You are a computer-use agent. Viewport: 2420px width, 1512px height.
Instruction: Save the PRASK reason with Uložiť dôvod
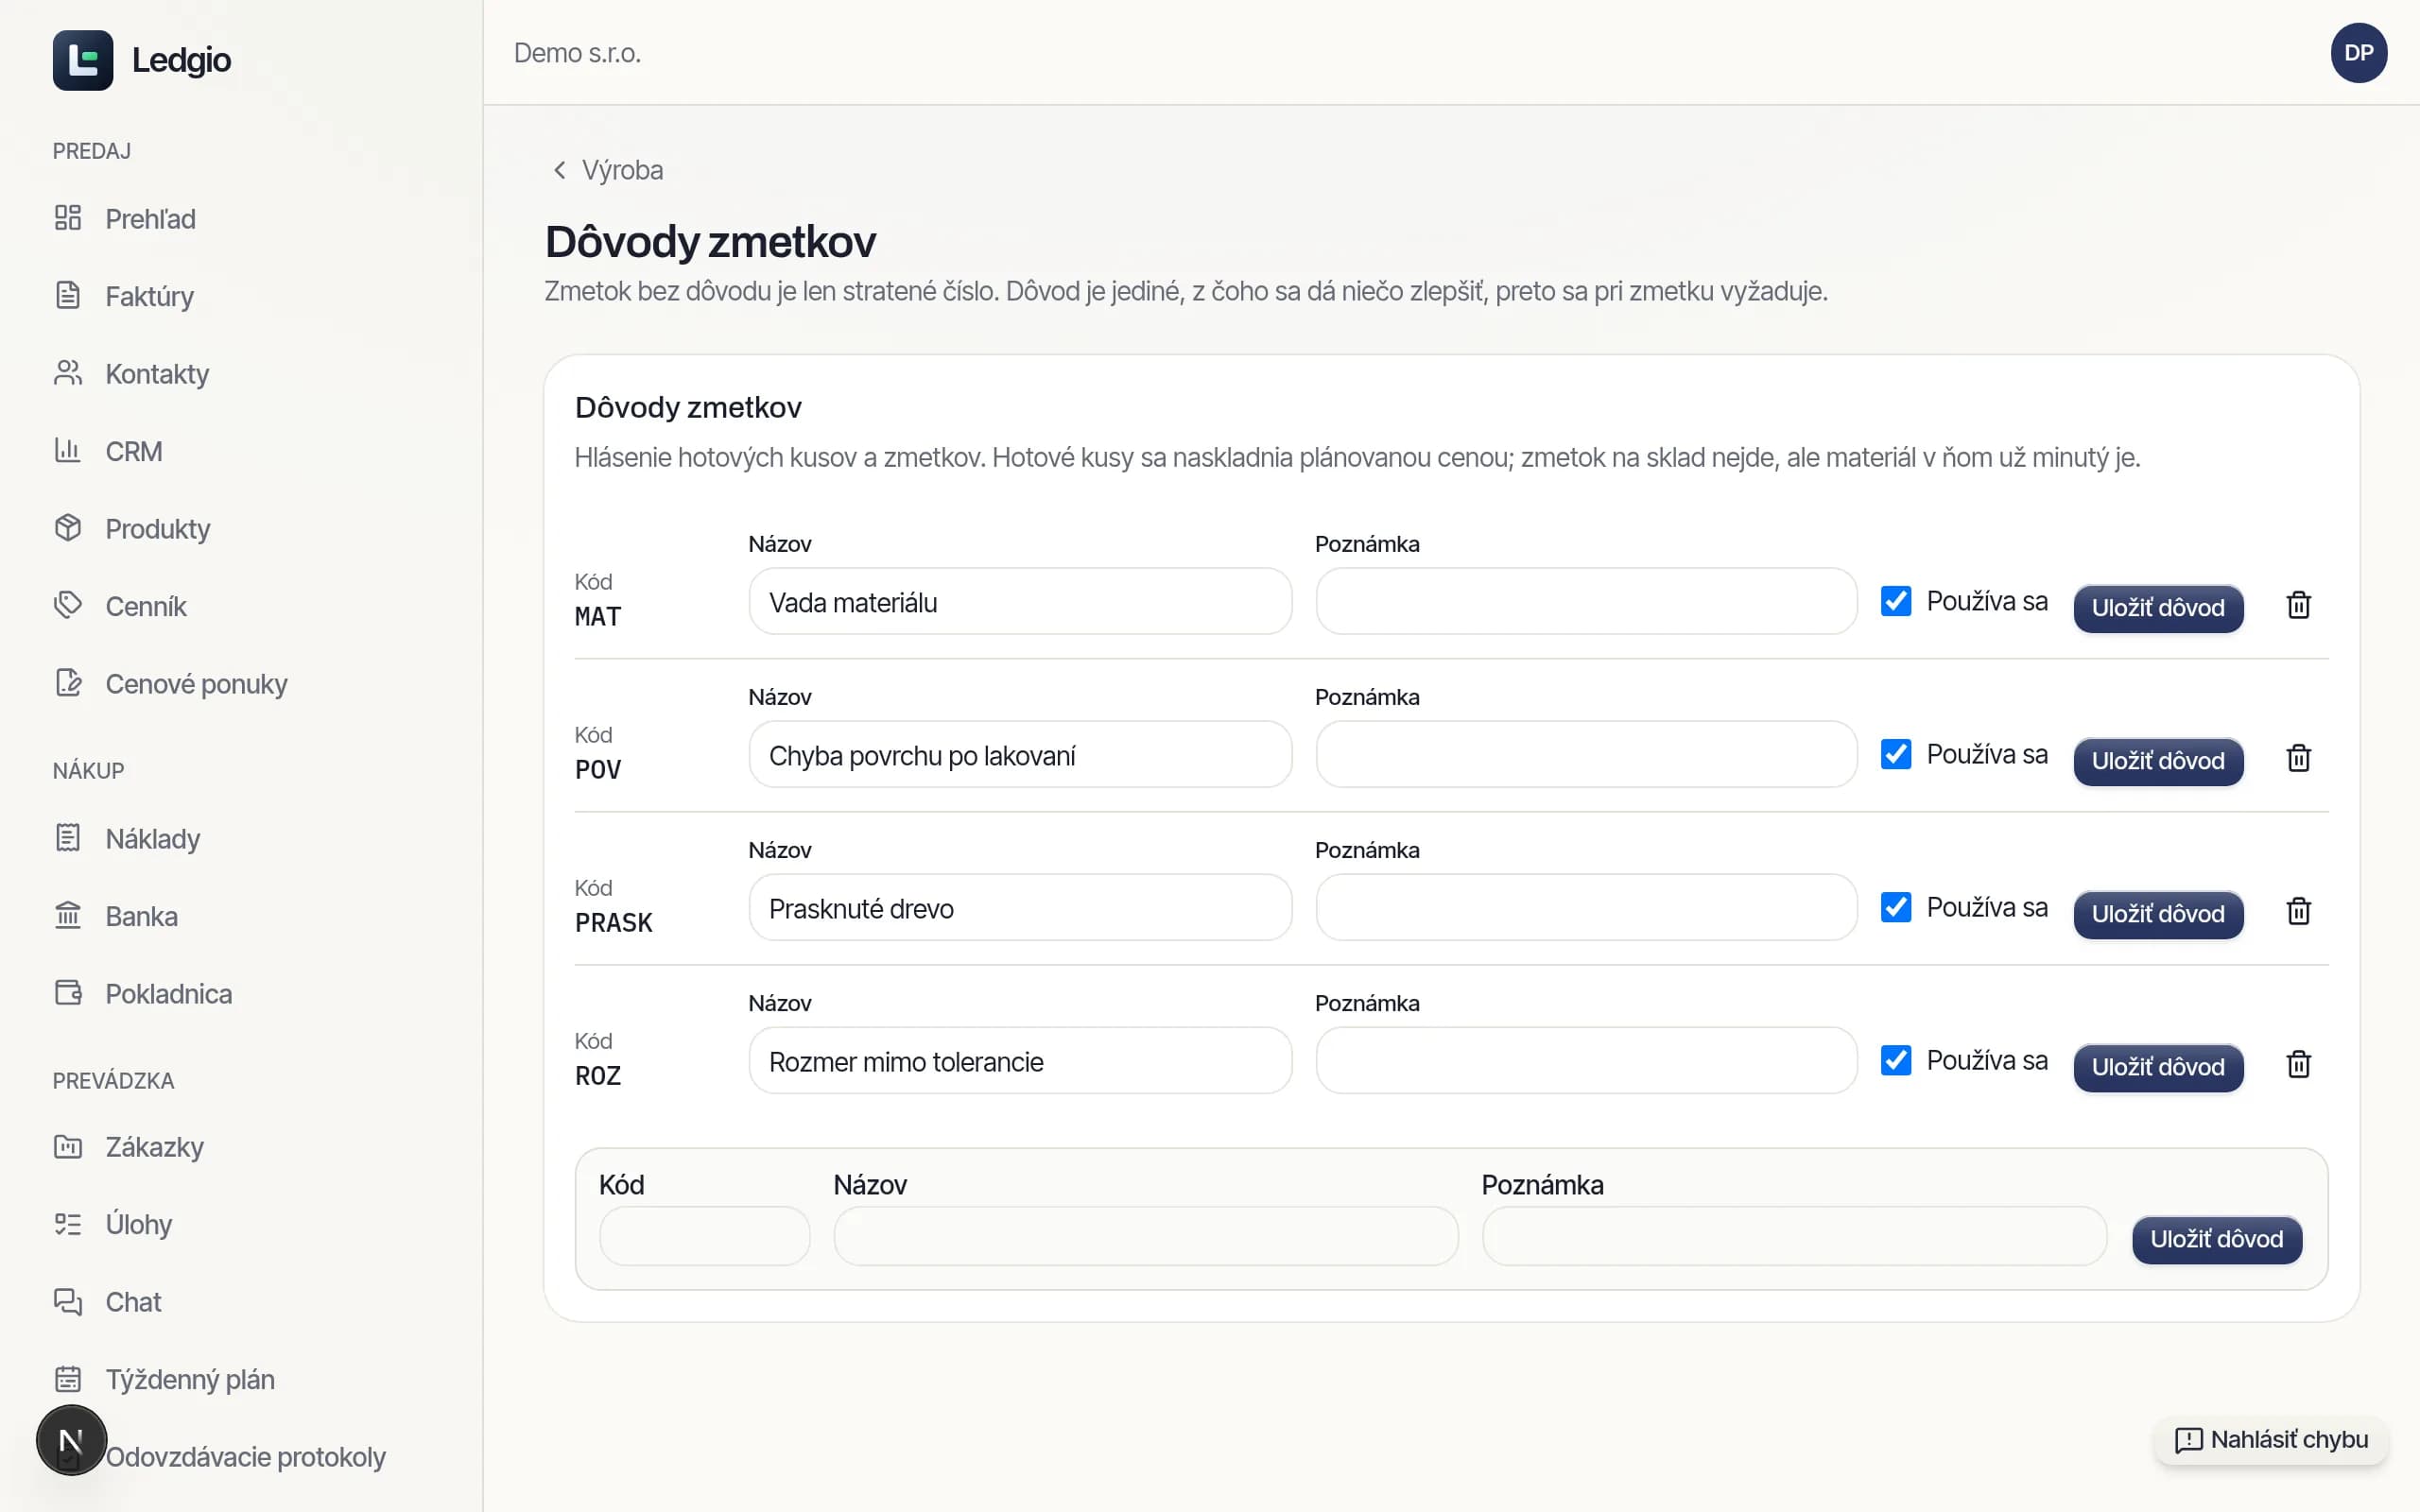tap(2158, 914)
